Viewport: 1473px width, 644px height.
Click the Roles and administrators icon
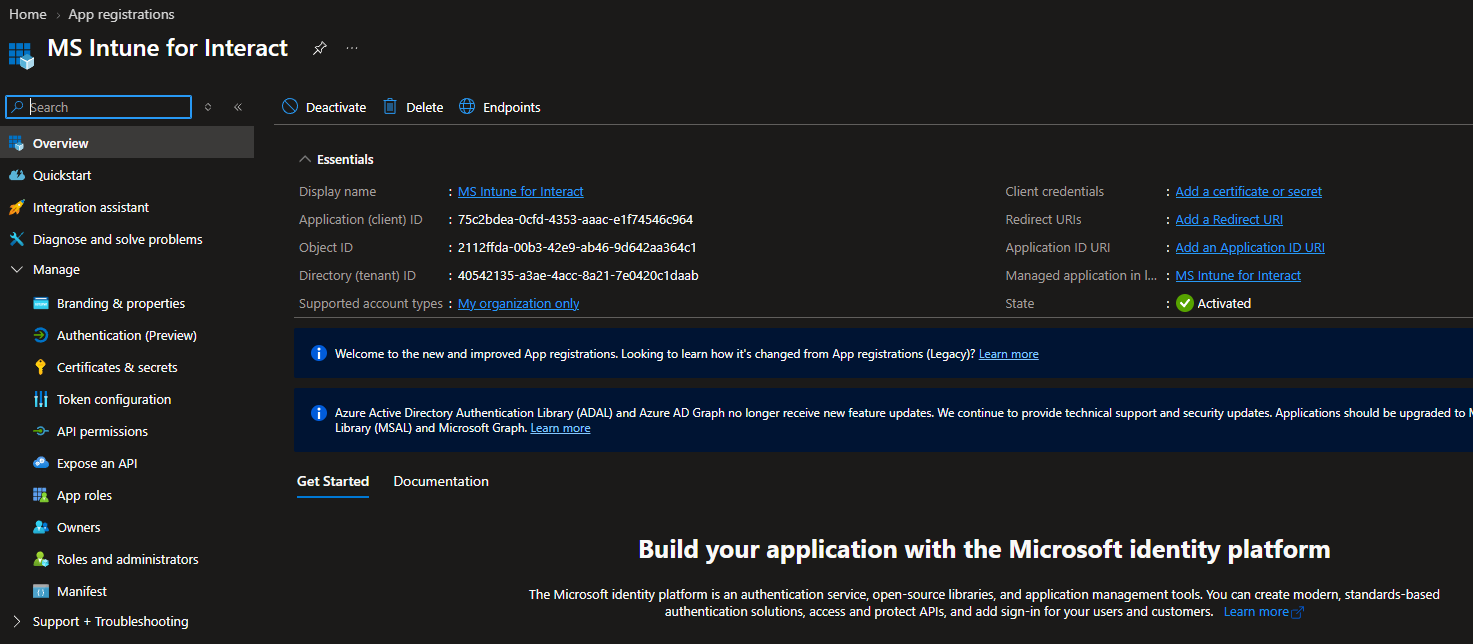click(x=41, y=559)
